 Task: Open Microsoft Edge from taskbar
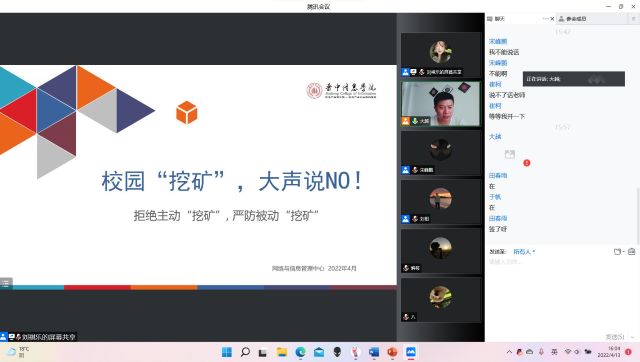[x=300, y=352]
